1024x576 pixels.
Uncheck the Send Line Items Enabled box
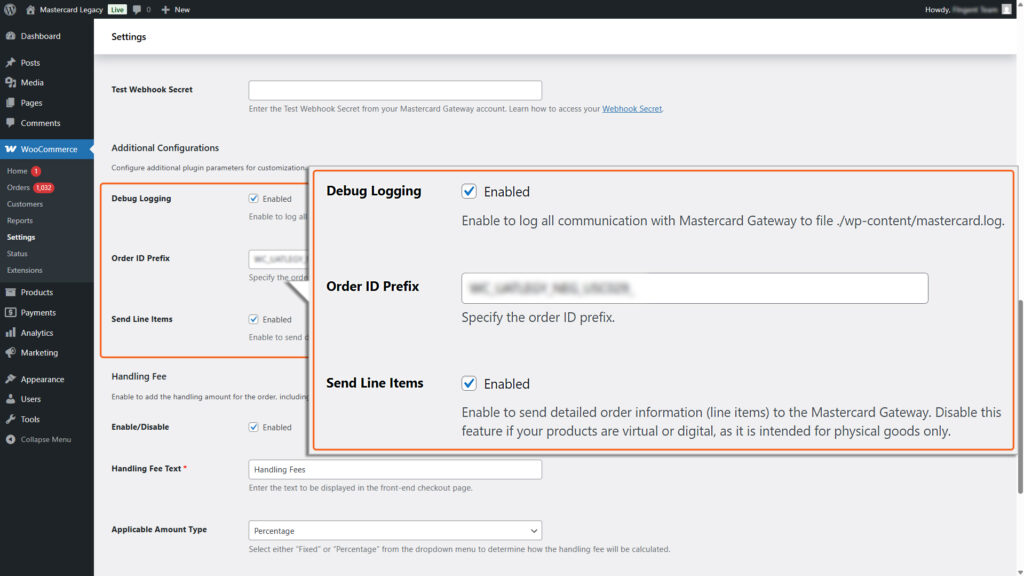tap(470, 383)
